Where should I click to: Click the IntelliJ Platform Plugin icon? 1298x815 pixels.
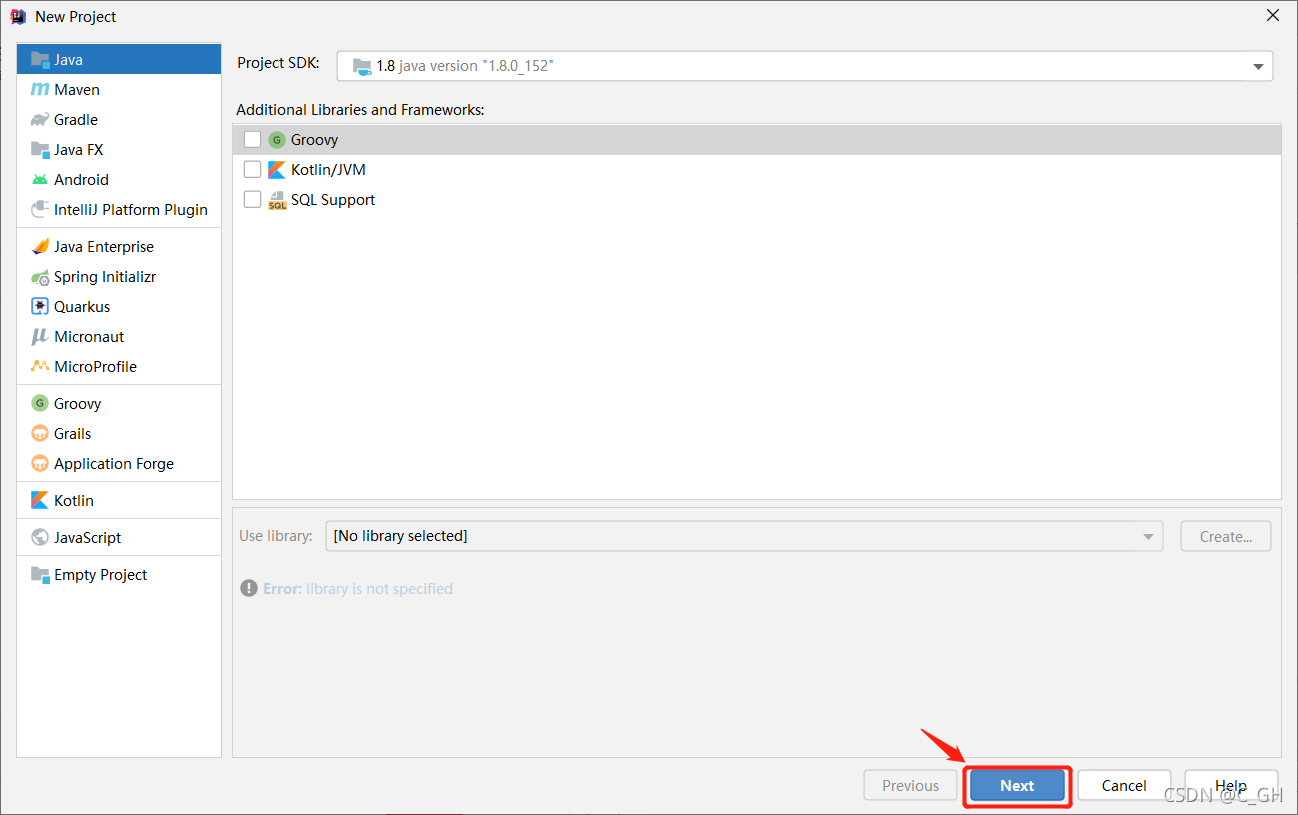[x=40, y=209]
